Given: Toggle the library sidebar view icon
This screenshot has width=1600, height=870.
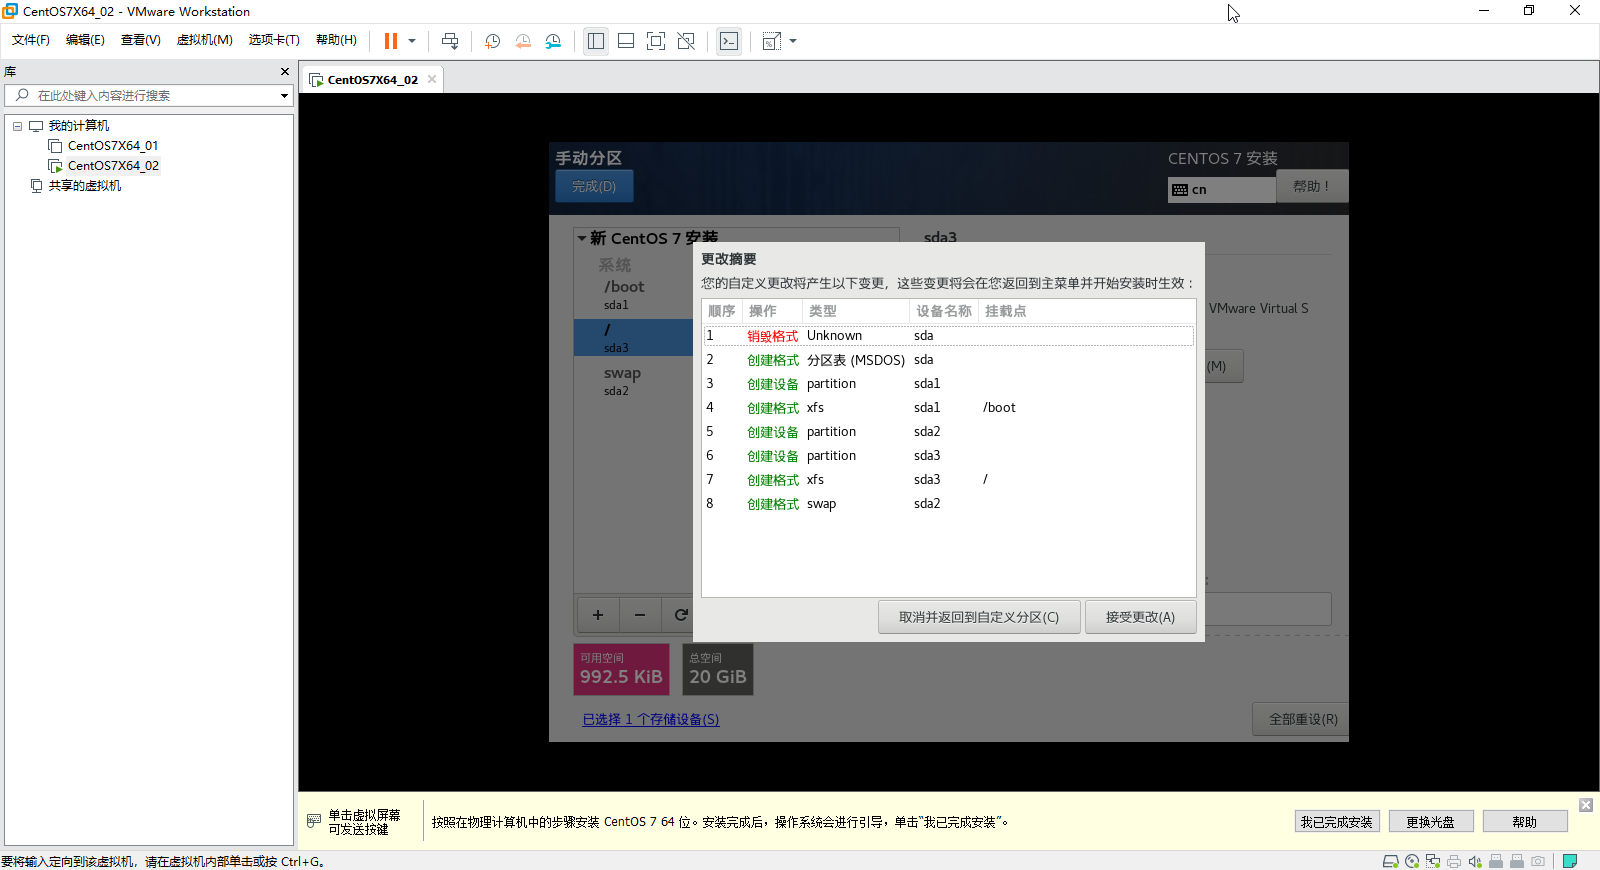Looking at the screenshot, I should 596,41.
